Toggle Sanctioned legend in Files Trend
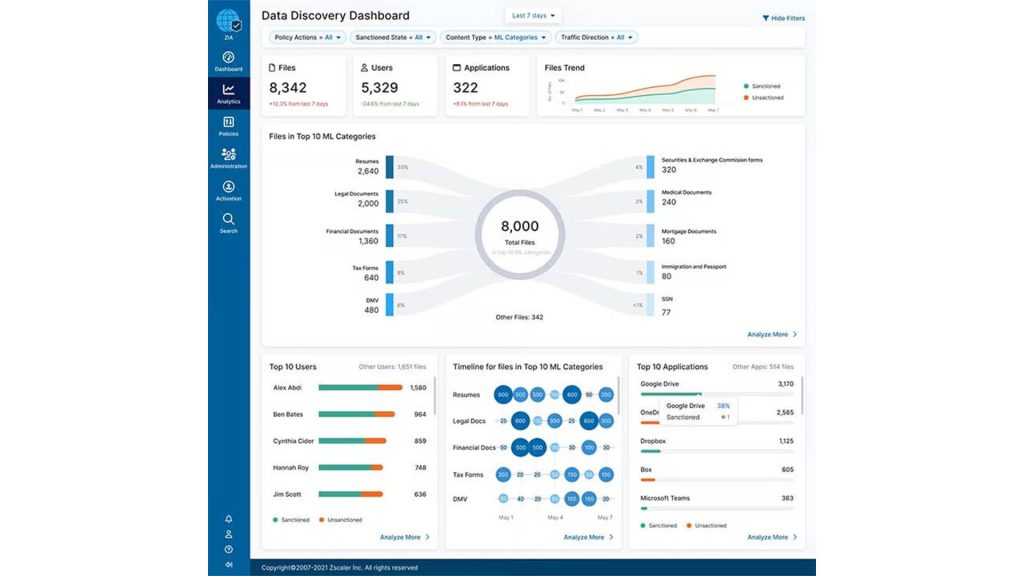 (761, 86)
